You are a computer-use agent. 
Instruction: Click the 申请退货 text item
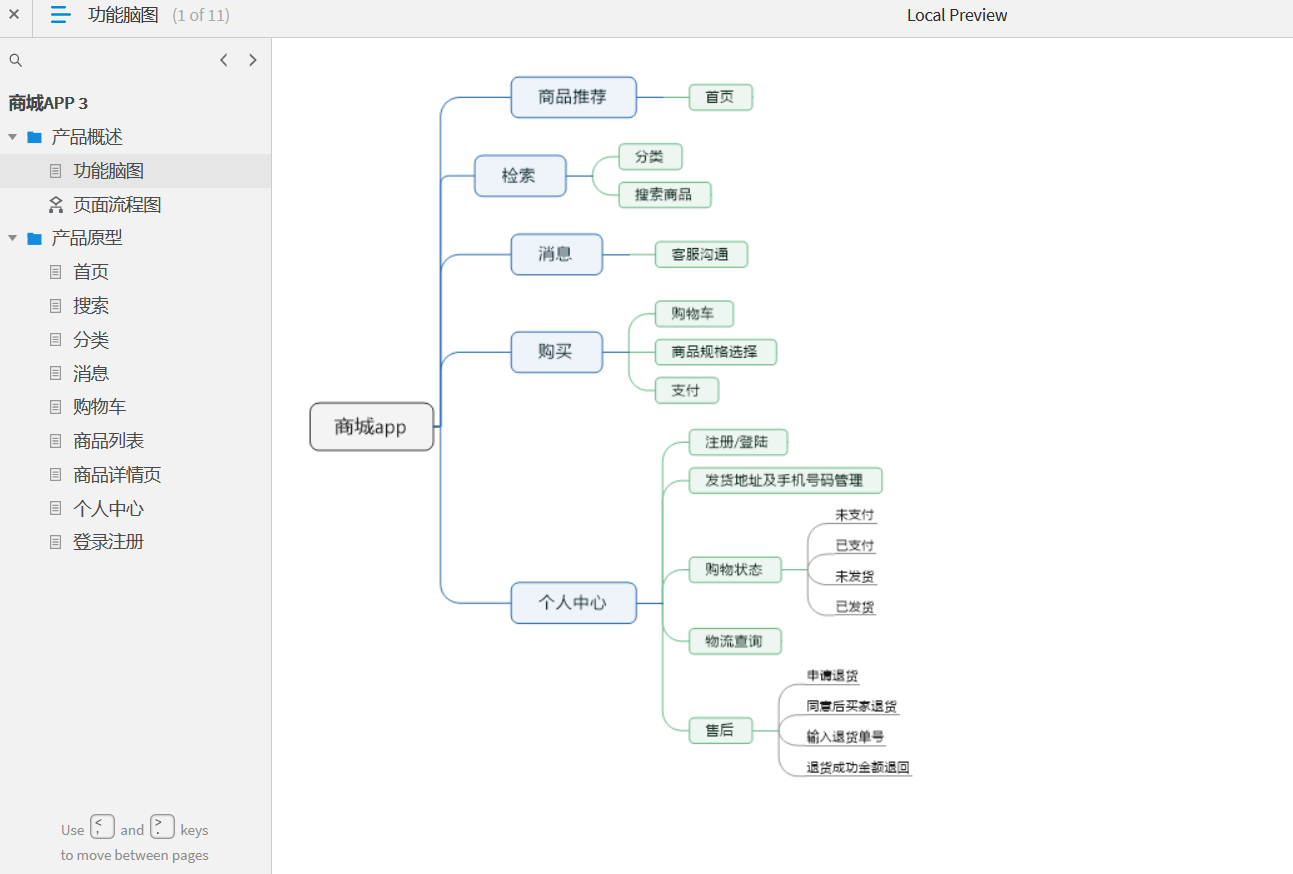click(833, 676)
